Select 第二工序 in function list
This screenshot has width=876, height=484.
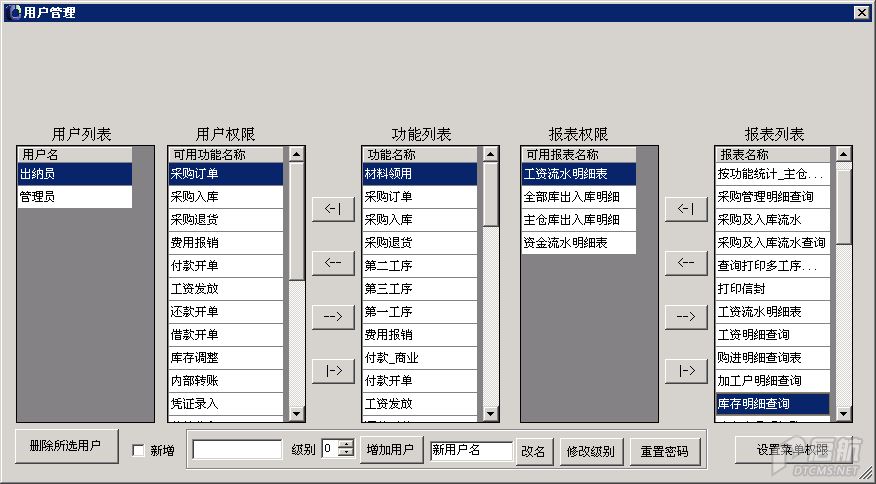tap(420, 265)
